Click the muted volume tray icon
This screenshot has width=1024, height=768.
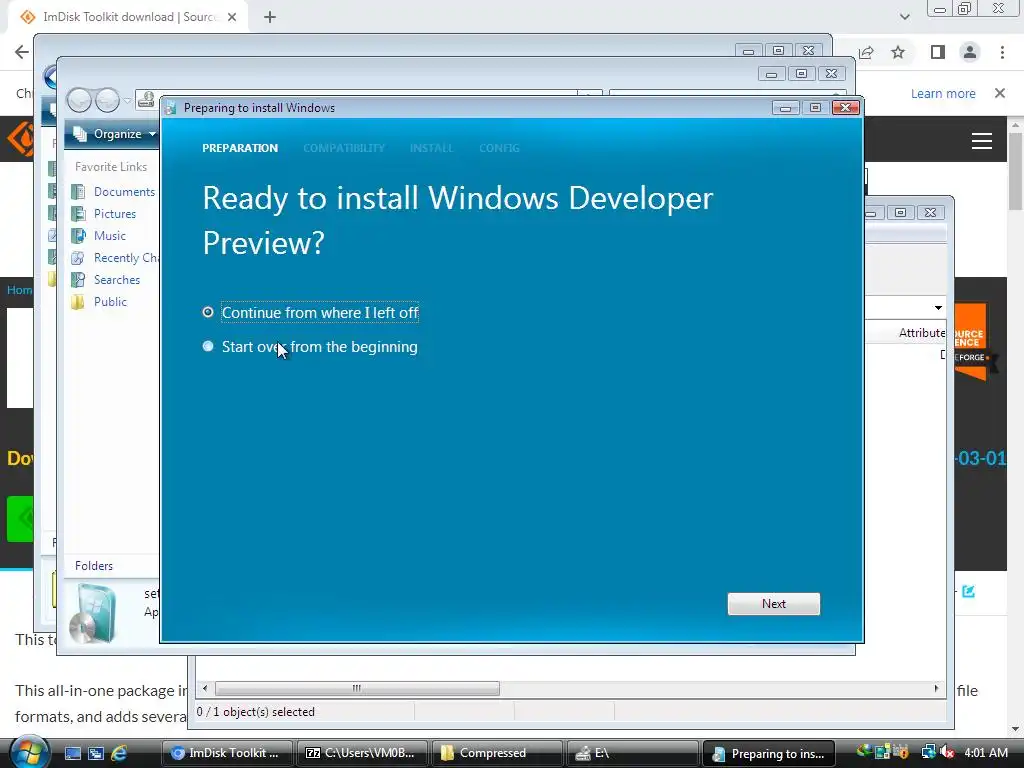[x=947, y=752]
